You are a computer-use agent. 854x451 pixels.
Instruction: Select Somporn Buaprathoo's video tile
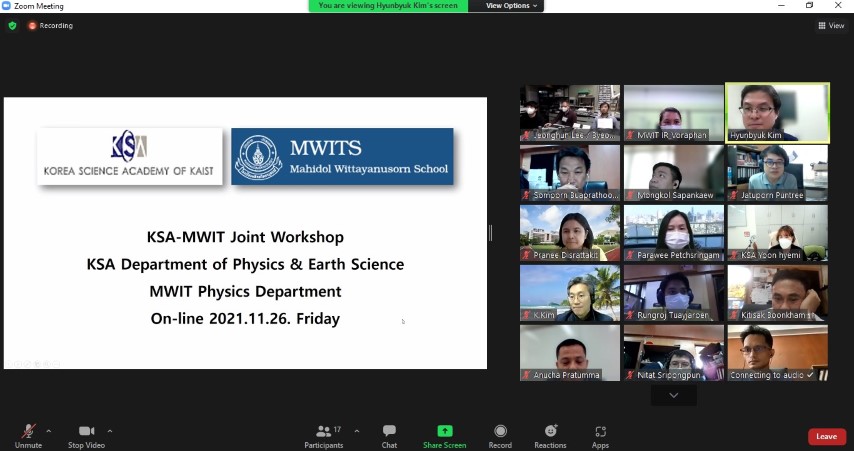point(570,173)
